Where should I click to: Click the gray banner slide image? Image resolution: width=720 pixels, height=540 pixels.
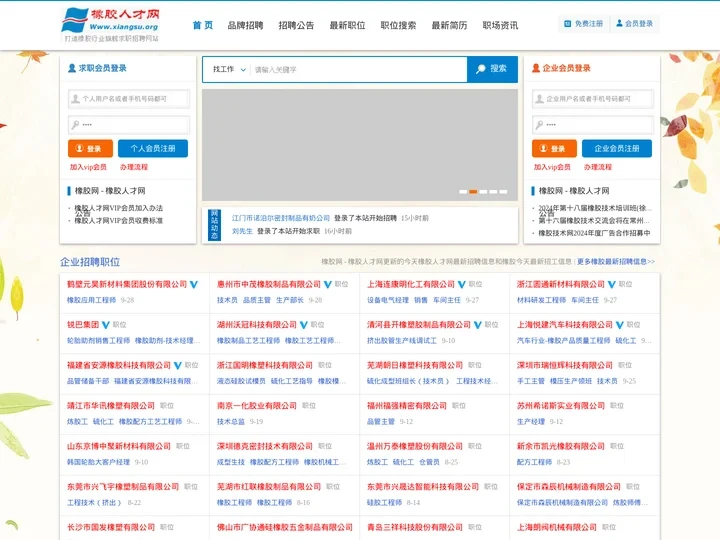point(360,145)
